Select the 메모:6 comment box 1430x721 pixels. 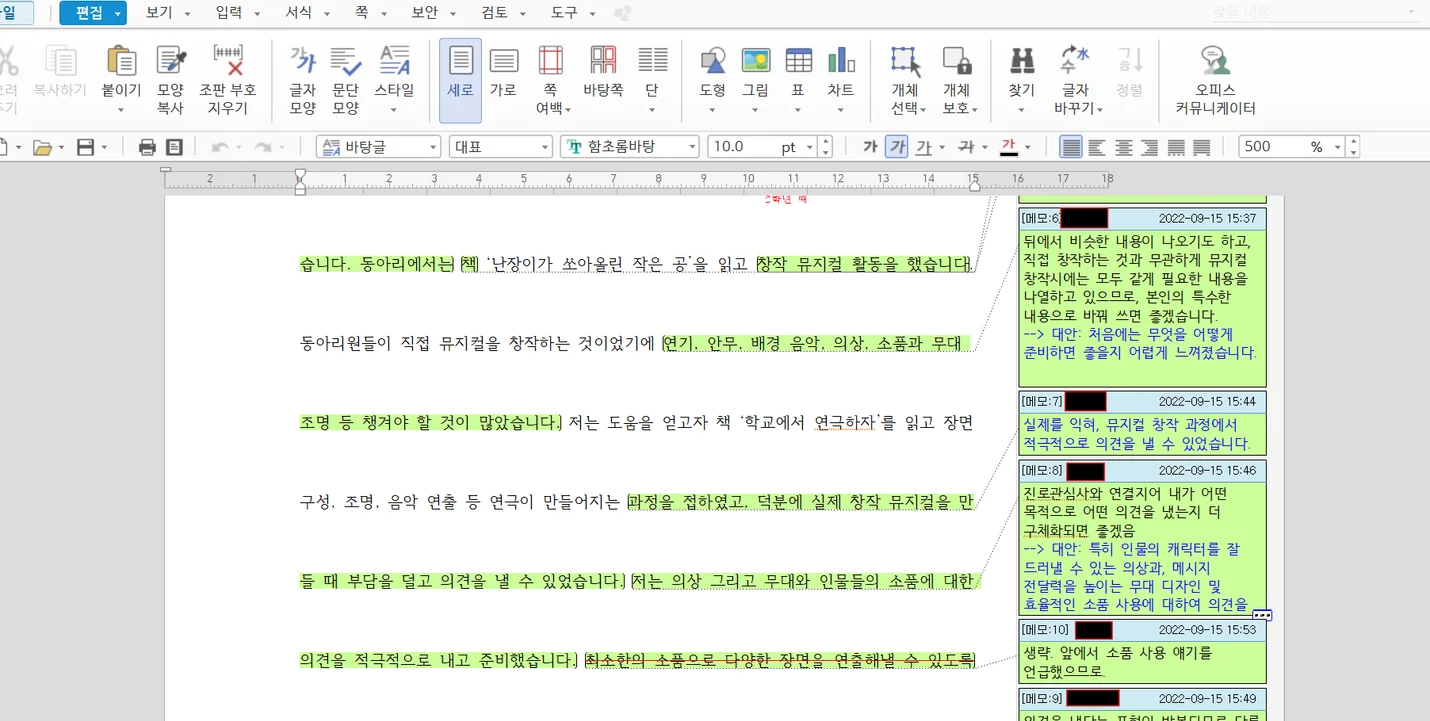click(x=1142, y=297)
